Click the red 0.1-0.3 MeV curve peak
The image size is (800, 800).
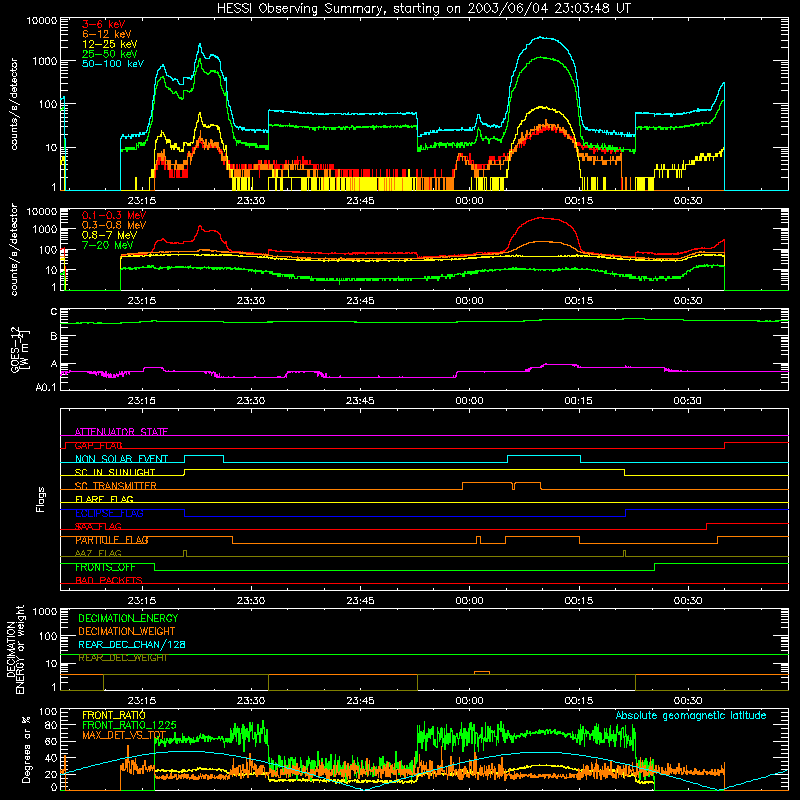pyautogui.click(x=542, y=218)
